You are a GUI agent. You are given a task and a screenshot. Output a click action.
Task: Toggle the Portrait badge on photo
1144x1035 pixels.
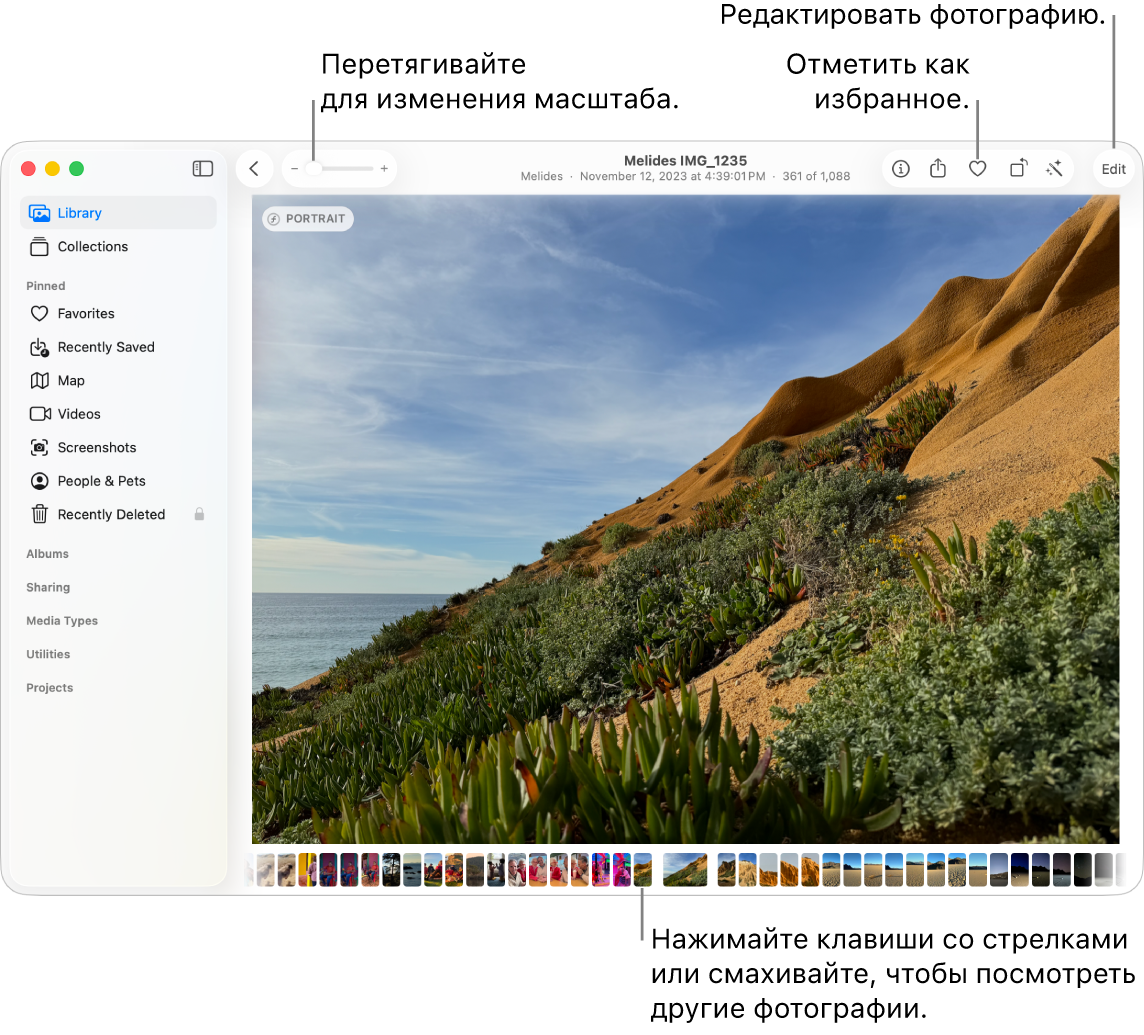307,219
